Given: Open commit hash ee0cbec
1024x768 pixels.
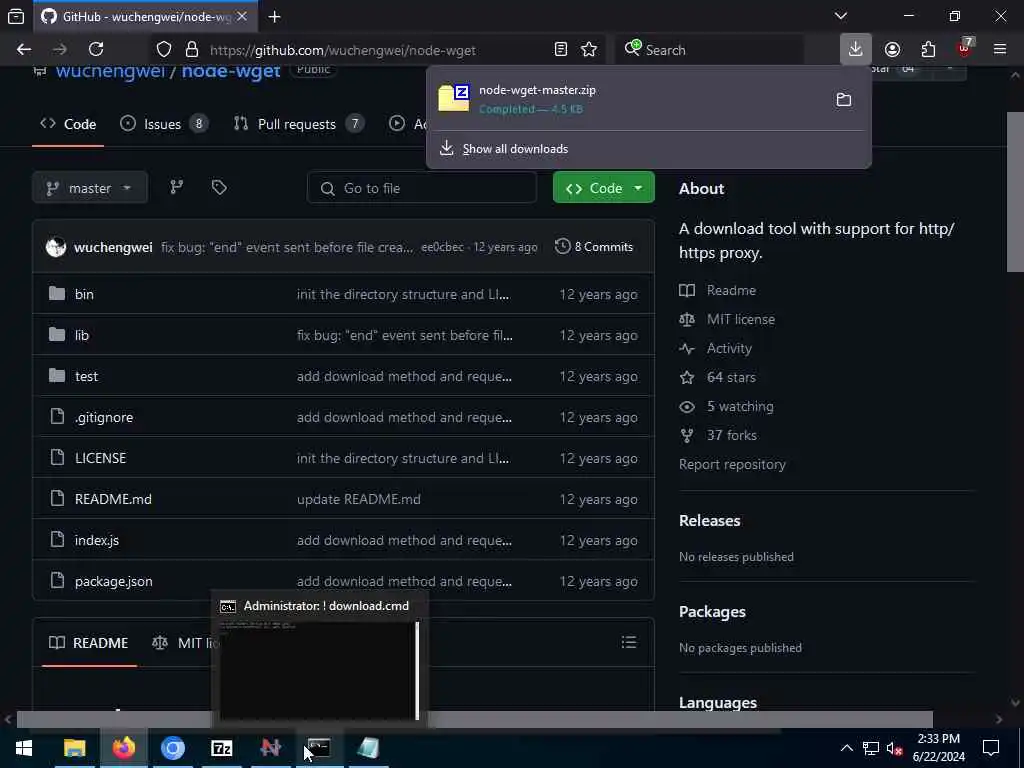Looking at the screenshot, I should tap(442, 248).
